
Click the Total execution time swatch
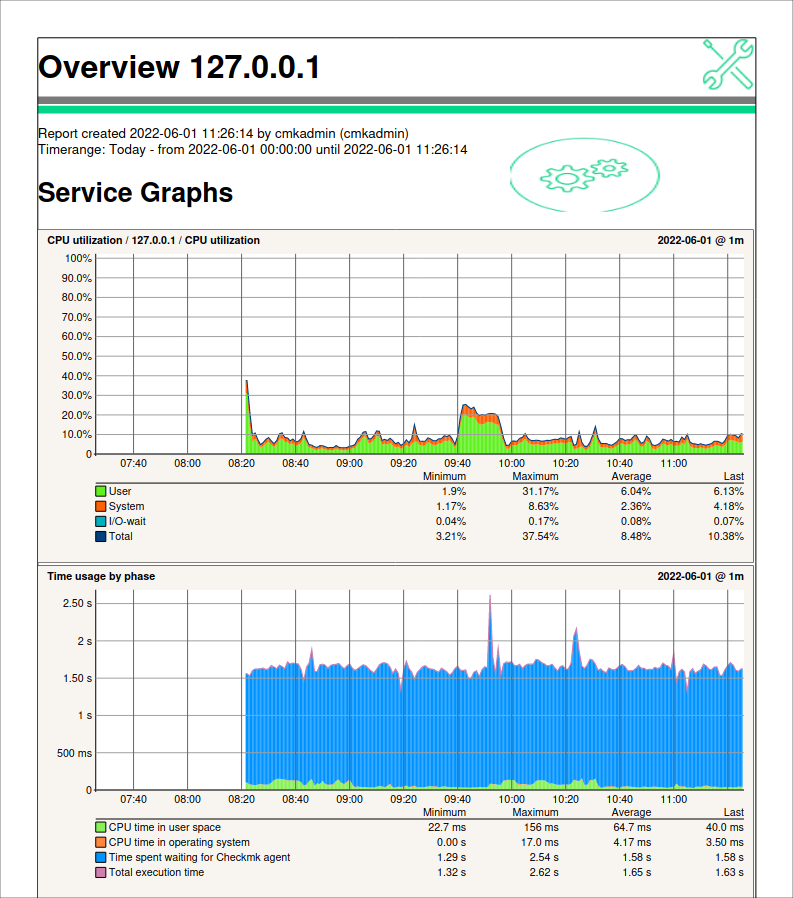(x=101, y=873)
